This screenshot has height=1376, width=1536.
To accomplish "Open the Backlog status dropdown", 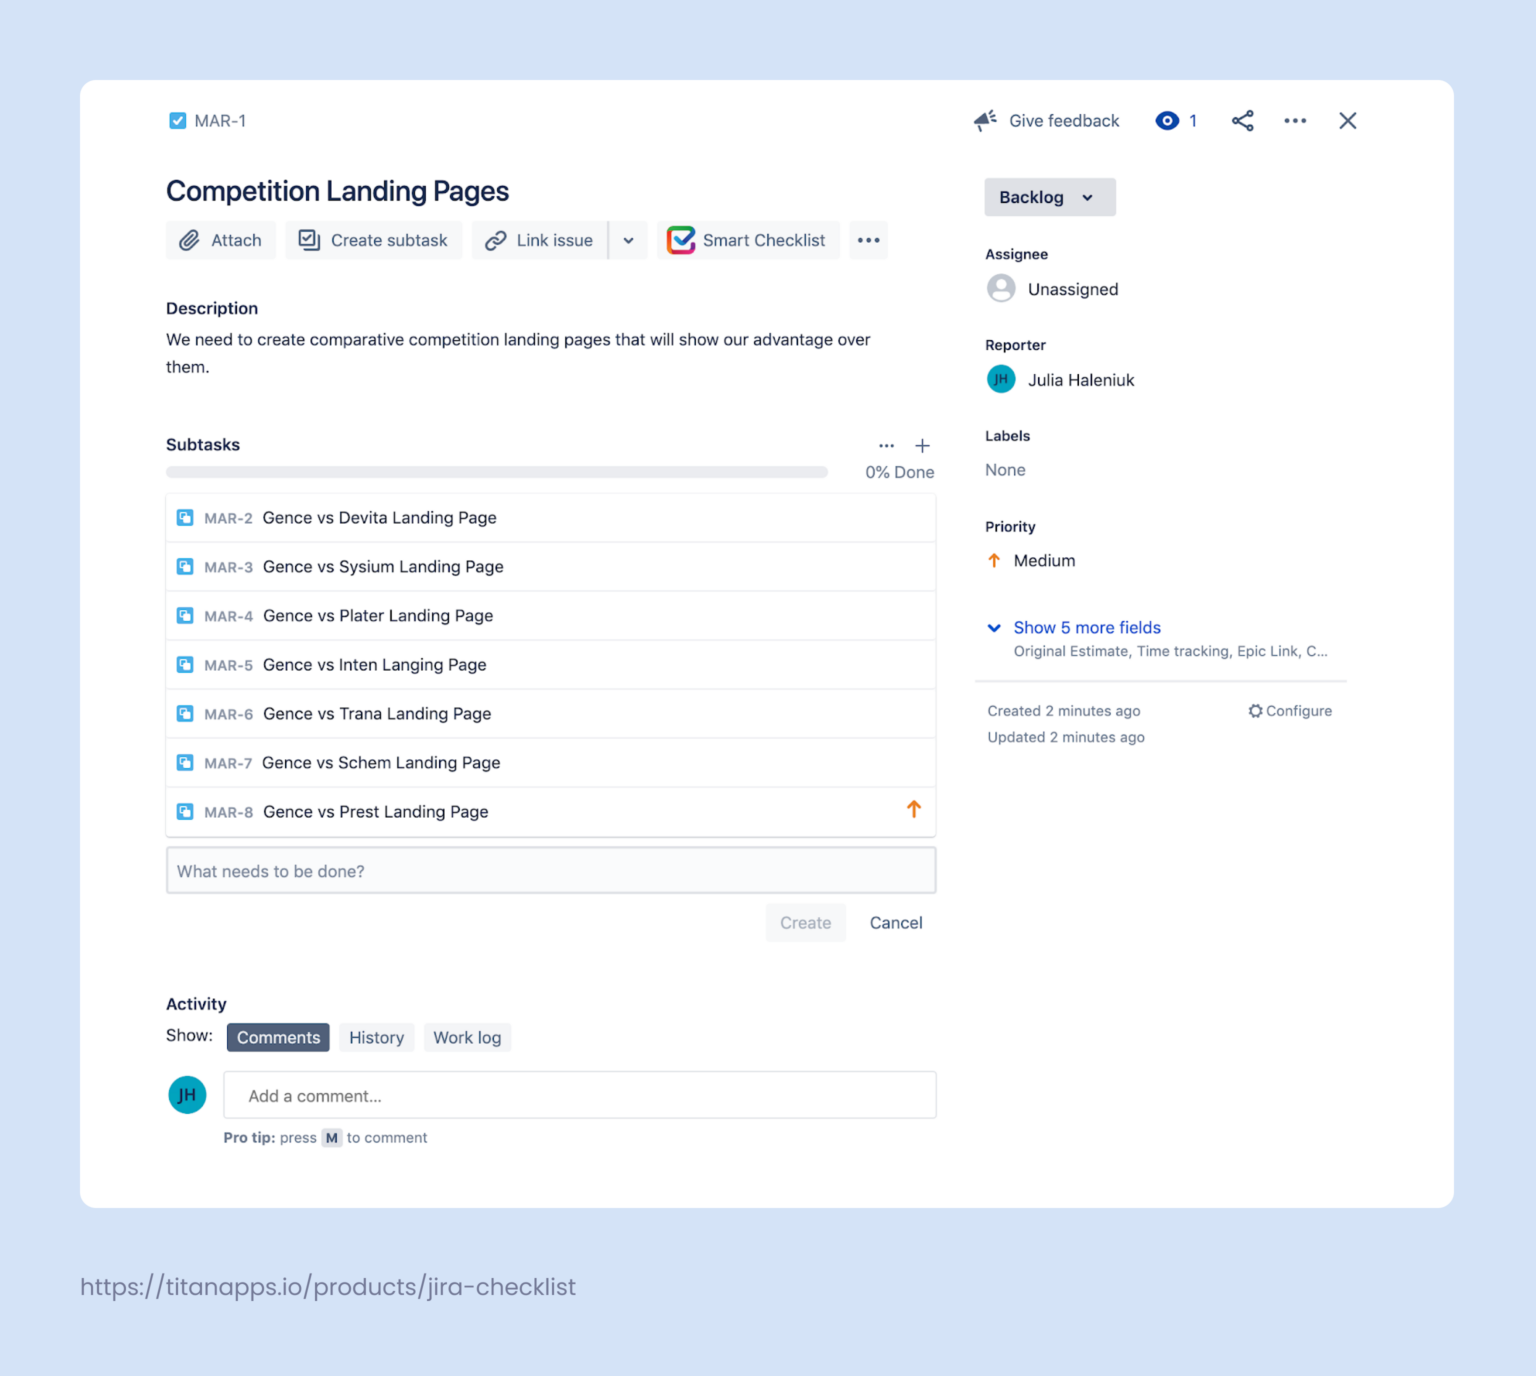I will [1049, 197].
